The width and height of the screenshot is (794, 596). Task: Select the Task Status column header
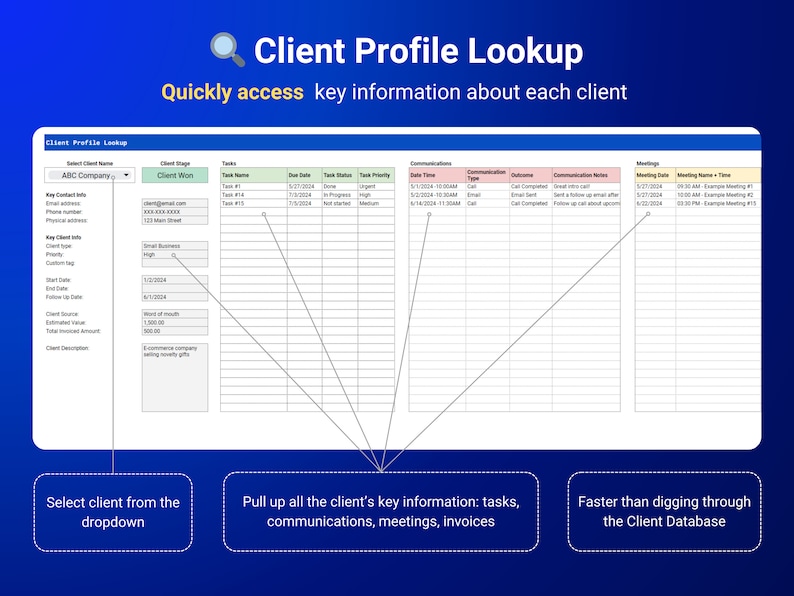pos(340,175)
